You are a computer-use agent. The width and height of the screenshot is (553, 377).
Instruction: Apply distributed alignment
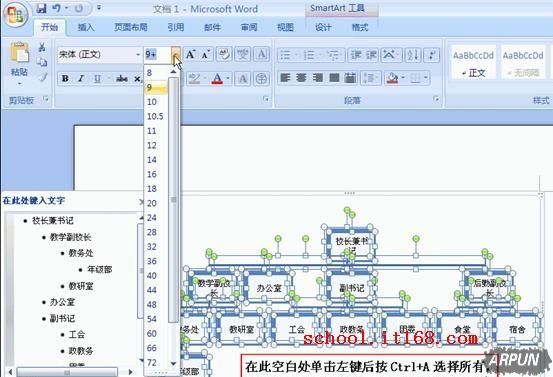point(350,78)
